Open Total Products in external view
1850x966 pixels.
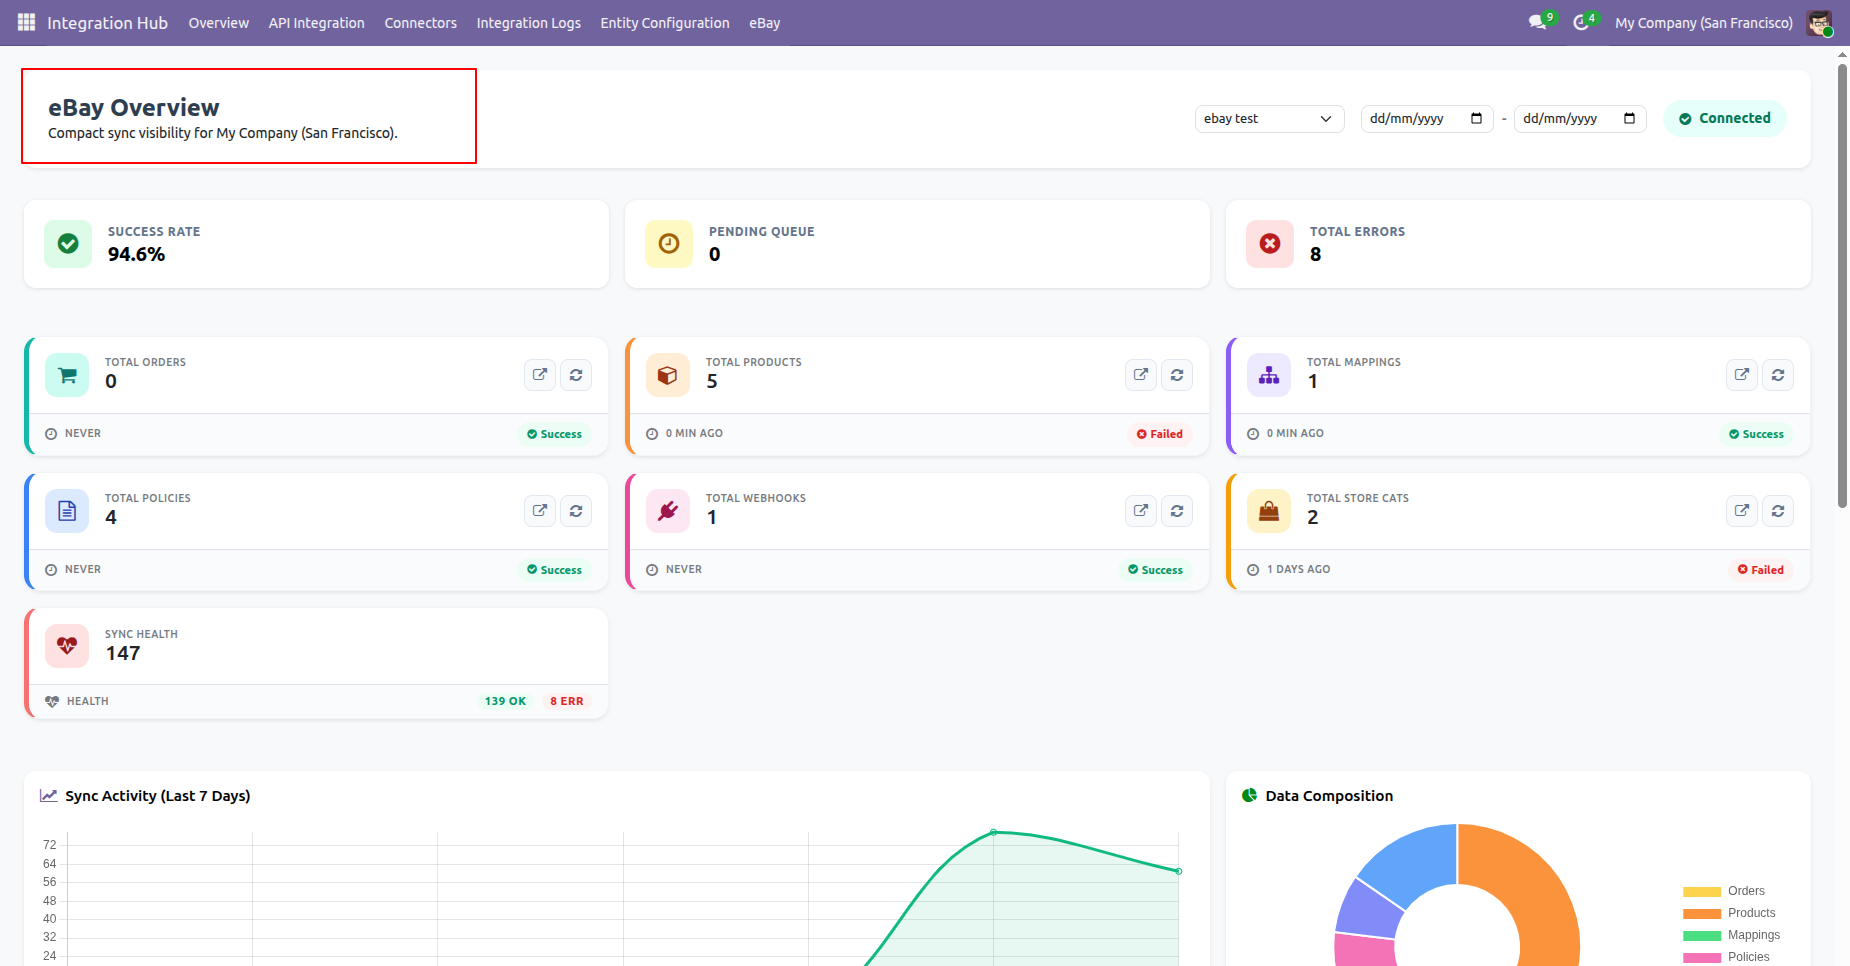[1141, 375]
